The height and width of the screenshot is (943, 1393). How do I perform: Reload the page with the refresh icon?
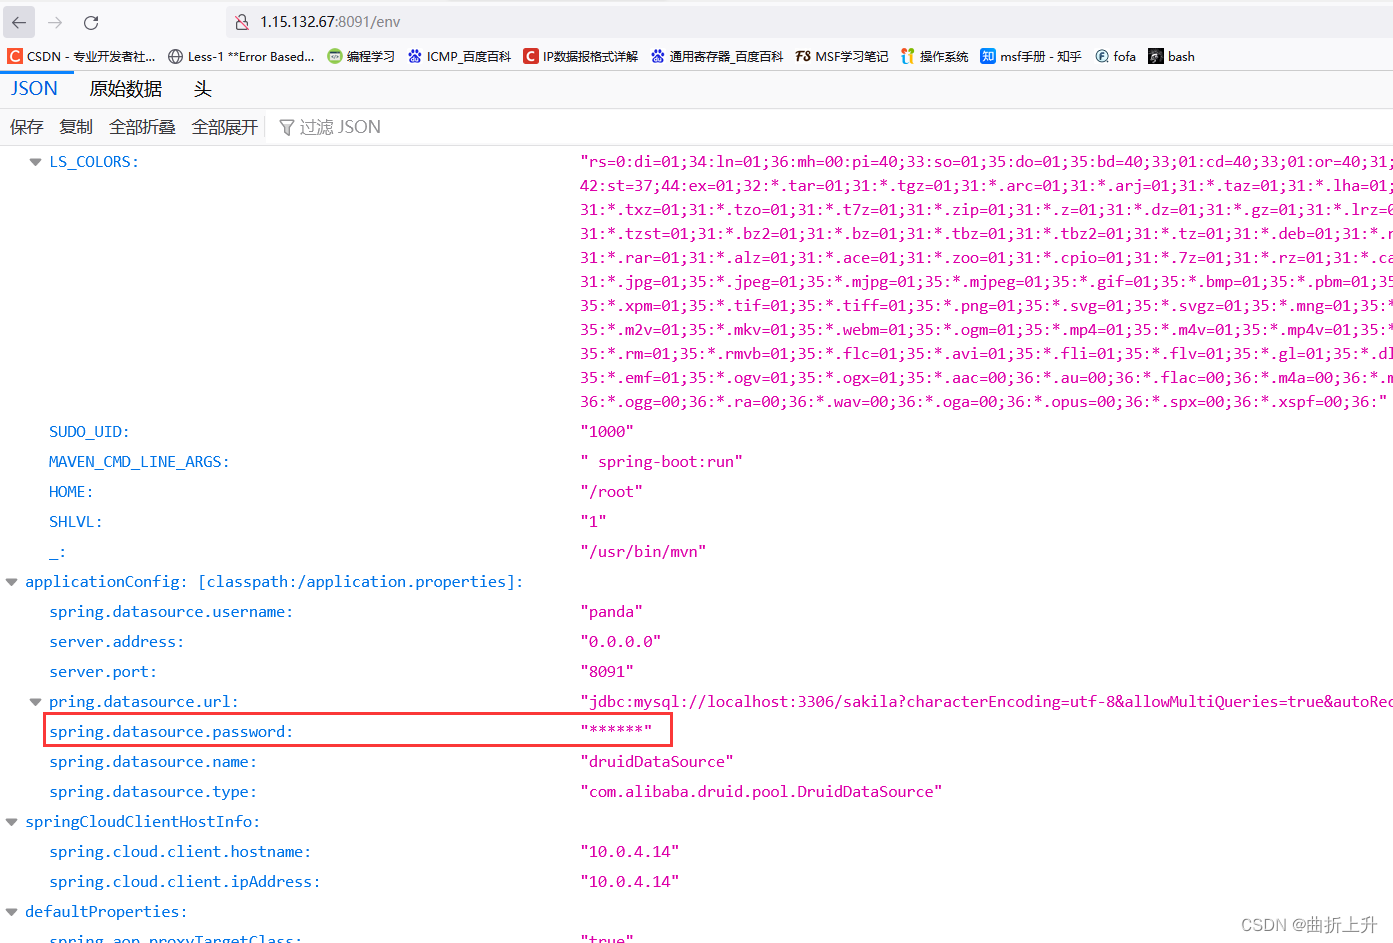point(91,22)
